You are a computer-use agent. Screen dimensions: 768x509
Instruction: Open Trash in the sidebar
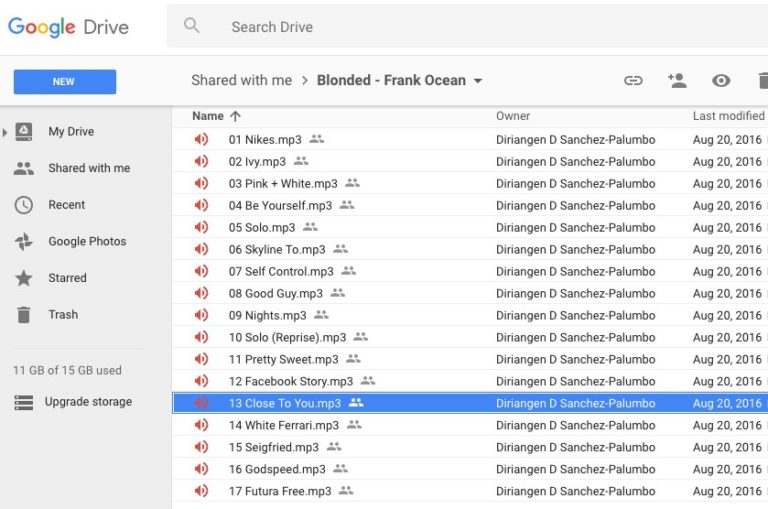pos(63,315)
